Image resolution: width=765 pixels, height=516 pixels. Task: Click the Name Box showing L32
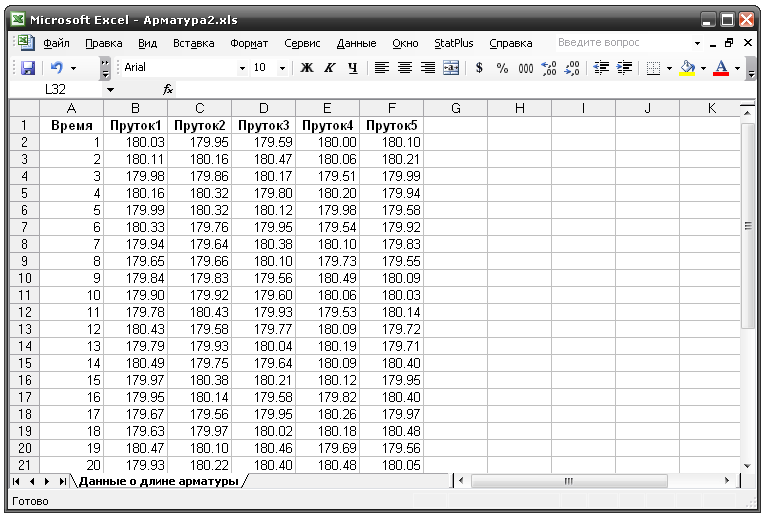(56, 90)
